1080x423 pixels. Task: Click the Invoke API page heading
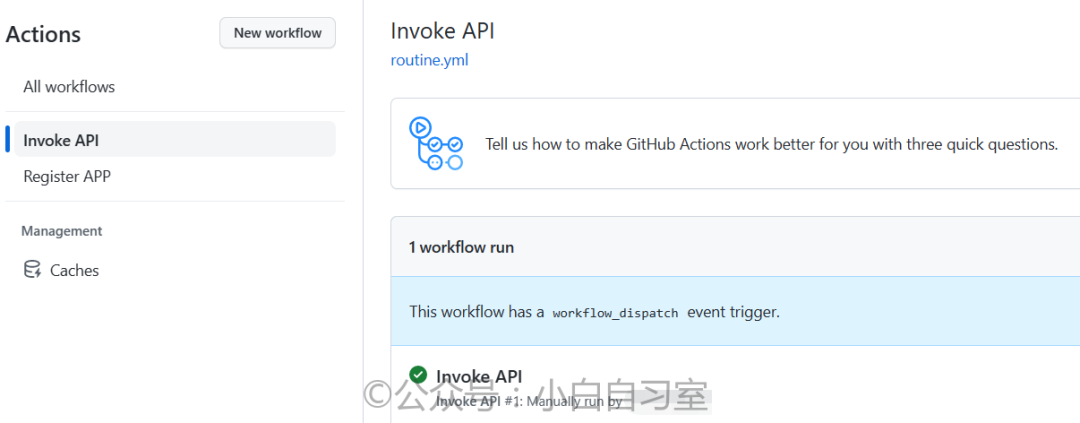coord(442,31)
